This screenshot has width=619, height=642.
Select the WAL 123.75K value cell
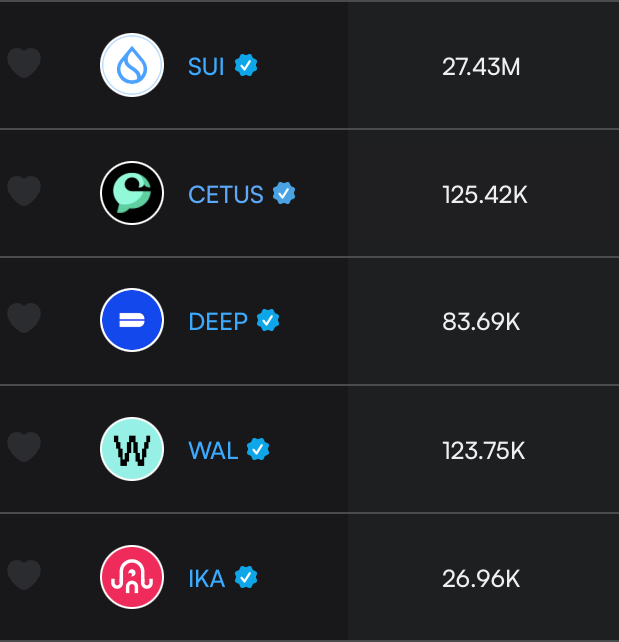click(x=483, y=450)
